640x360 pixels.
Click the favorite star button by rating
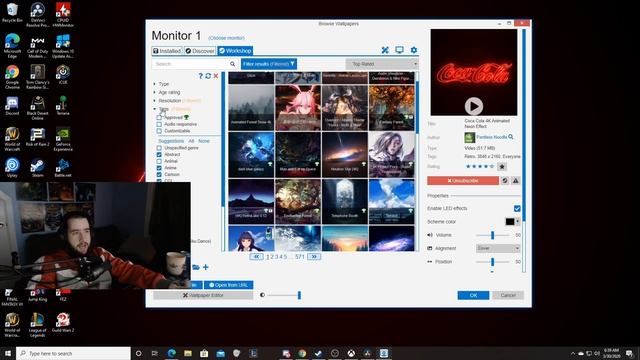[x=502, y=167]
